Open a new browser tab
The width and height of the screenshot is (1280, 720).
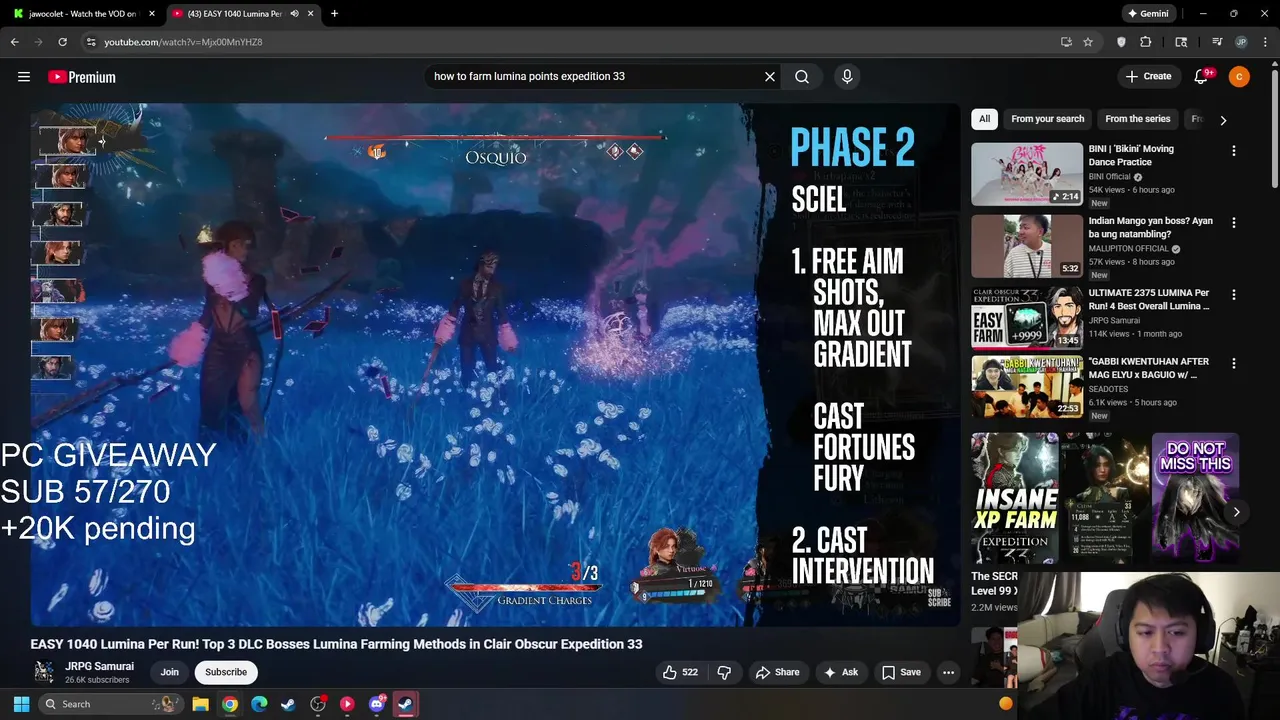point(334,13)
